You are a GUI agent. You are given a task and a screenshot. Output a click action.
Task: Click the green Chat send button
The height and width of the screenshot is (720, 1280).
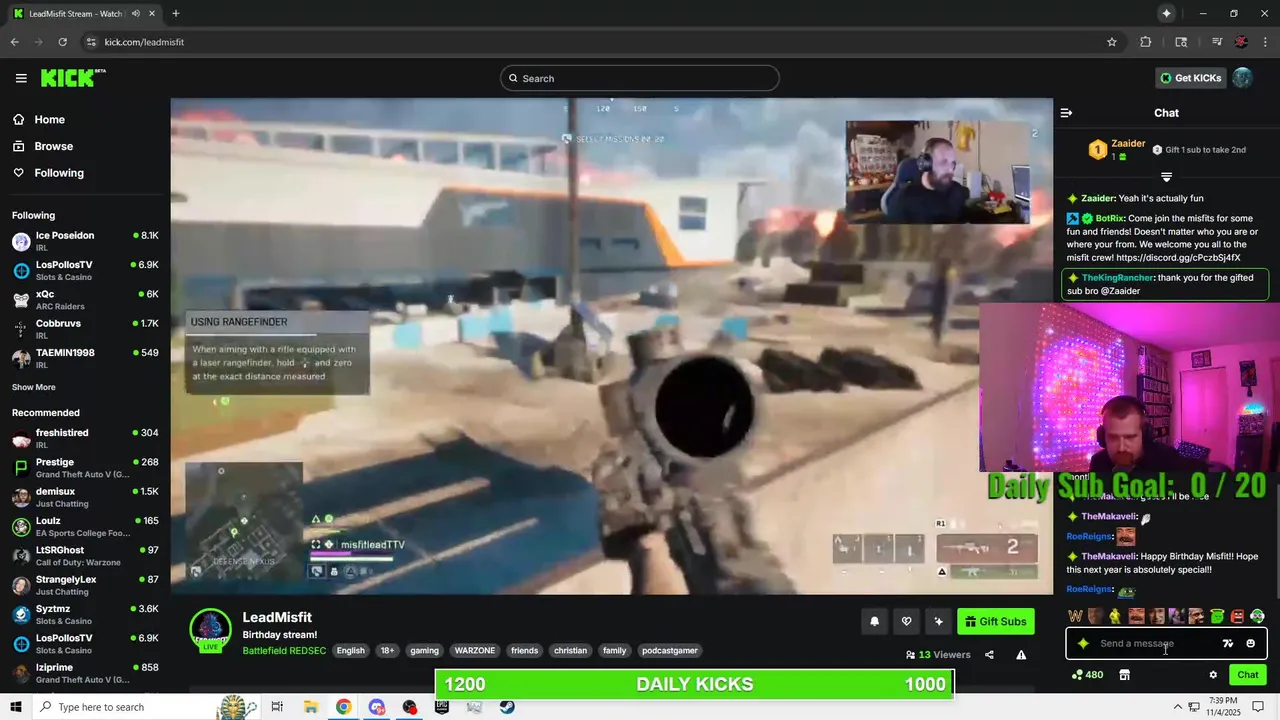point(1248,675)
